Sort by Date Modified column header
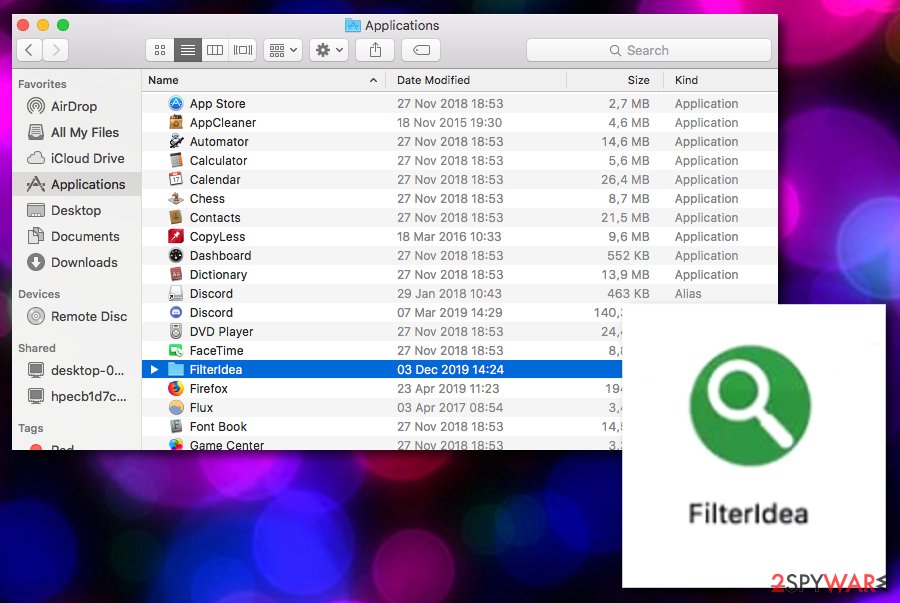The image size is (900, 603). pyautogui.click(x=476, y=80)
